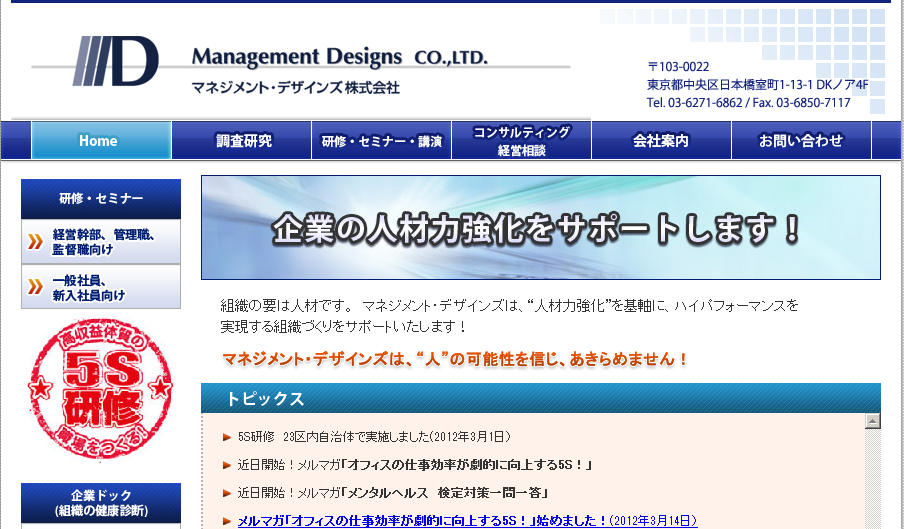Click arrow bullet before 5S研修 23区内自治体 topic
904x529 pixels.
(227, 437)
